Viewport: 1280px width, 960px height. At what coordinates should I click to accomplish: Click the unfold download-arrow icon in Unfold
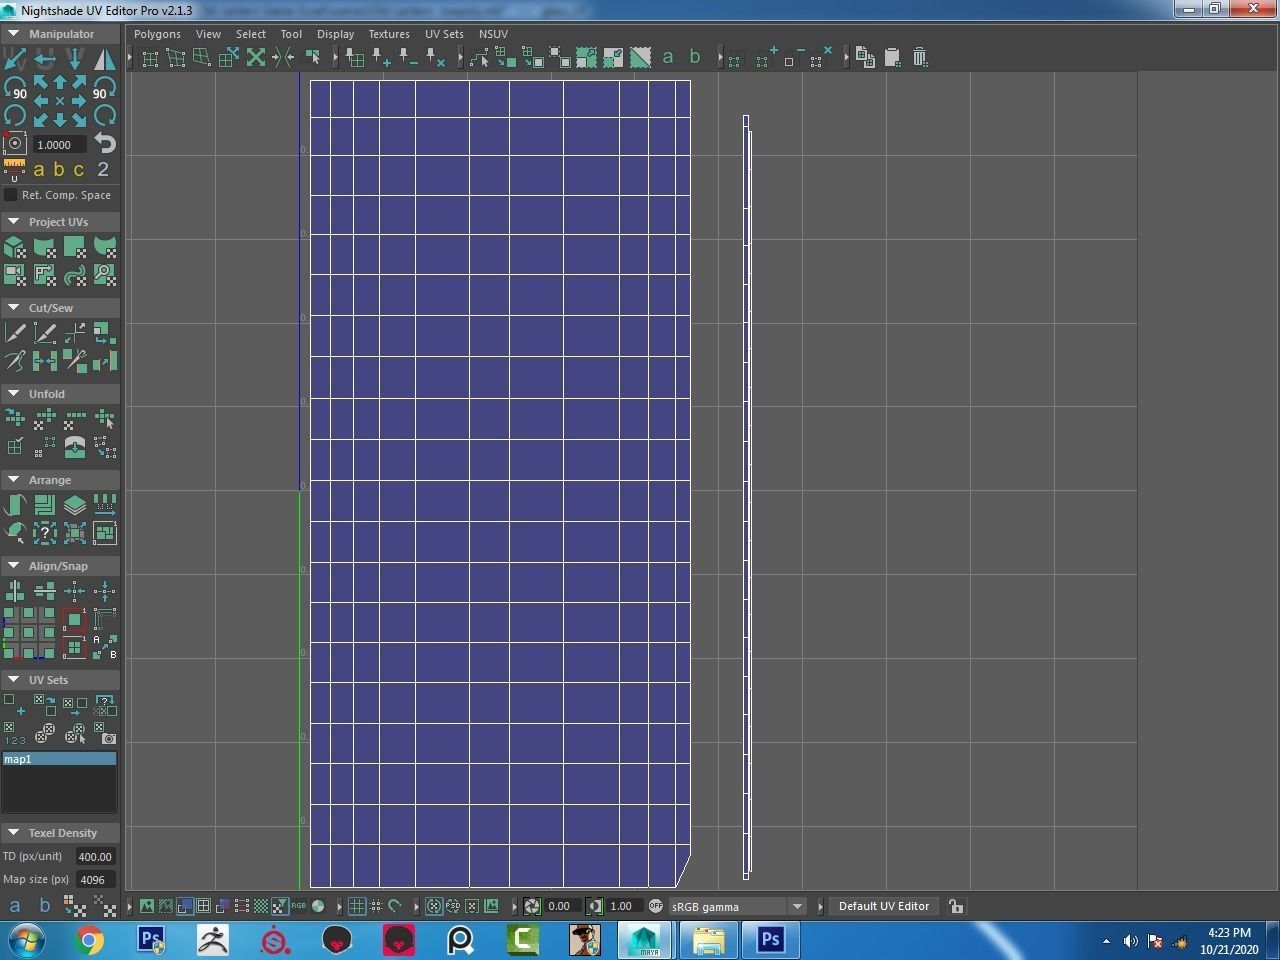75,447
